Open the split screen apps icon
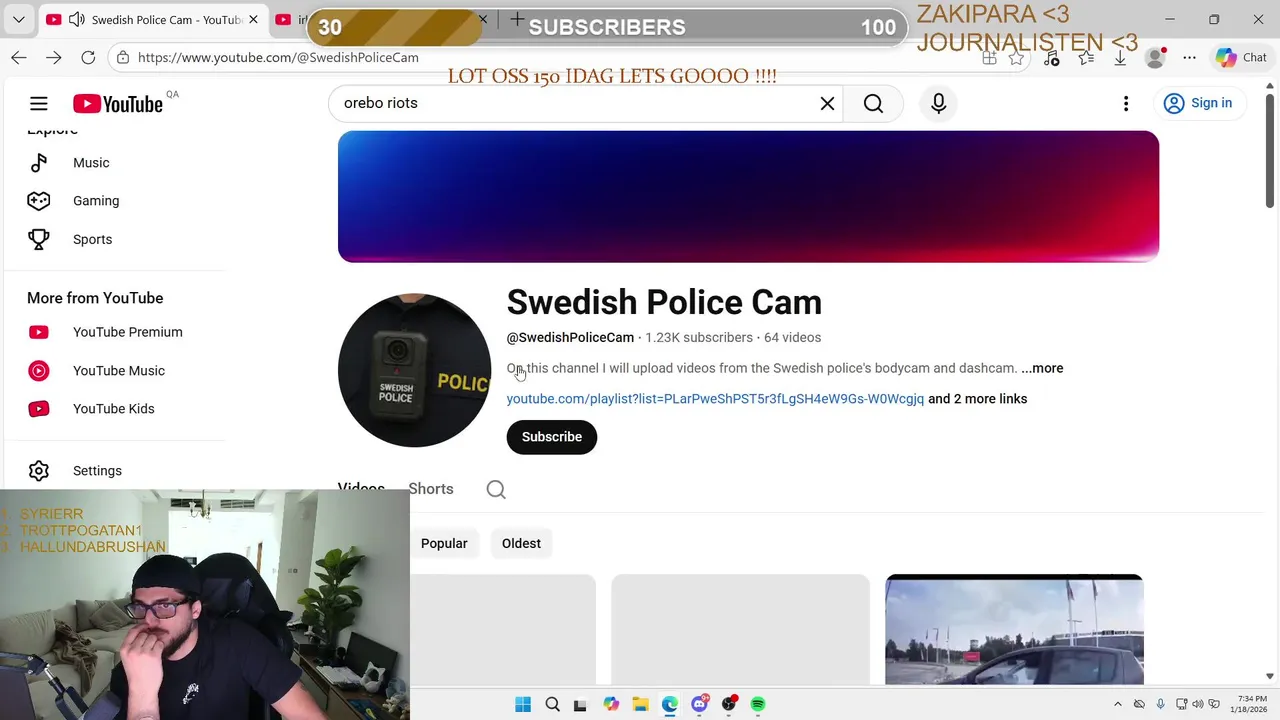Screen dimensions: 1280x720 coord(989,58)
